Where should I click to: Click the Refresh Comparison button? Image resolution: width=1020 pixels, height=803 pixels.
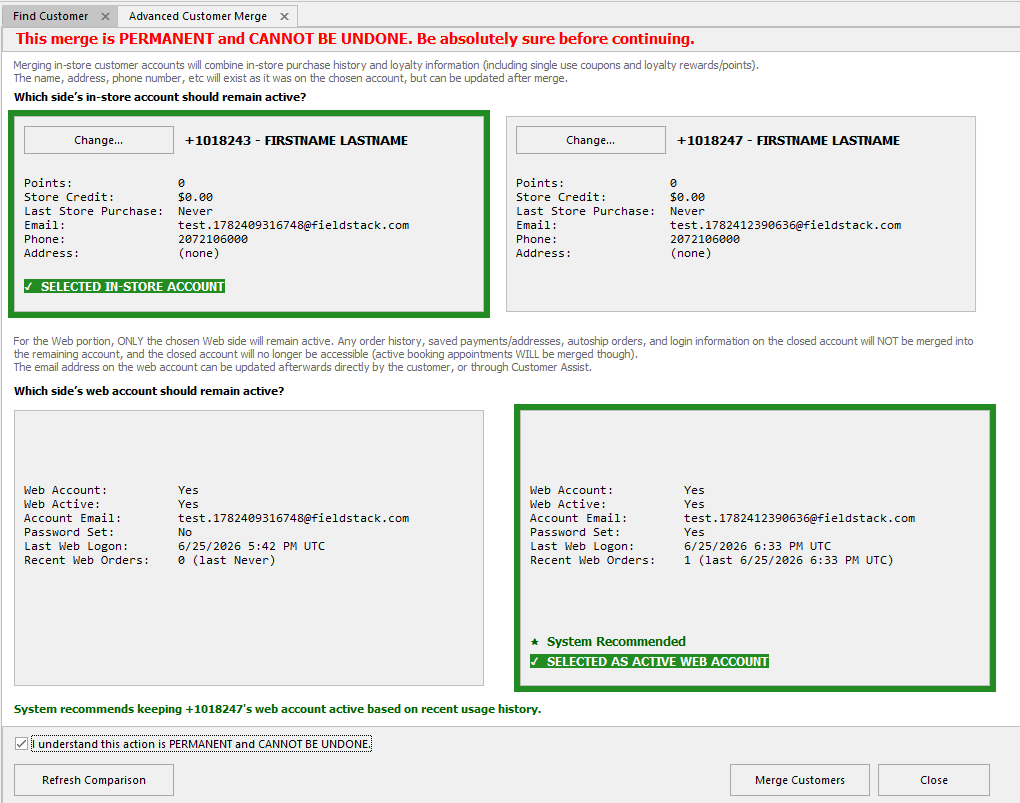point(94,780)
